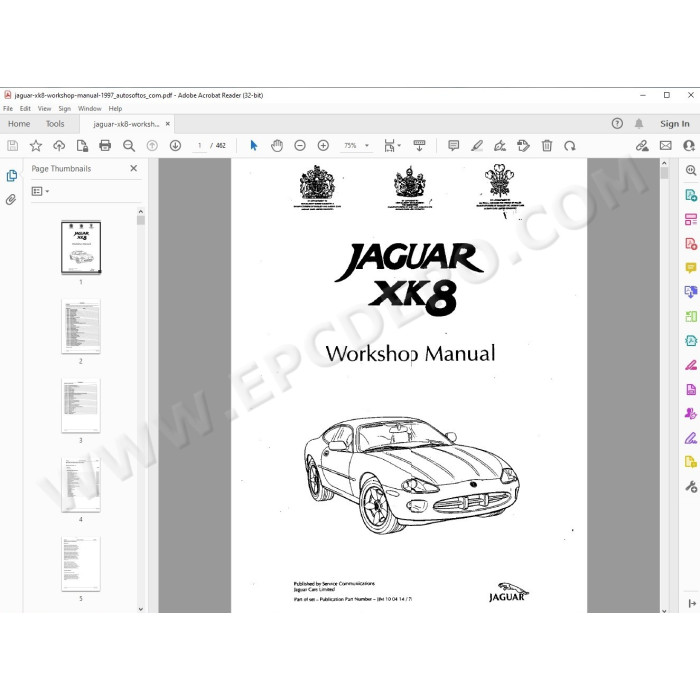This screenshot has width=700, height=700.
Task: Open the sign document pen tool
Action: pyautogui.click(x=500, y=146)
